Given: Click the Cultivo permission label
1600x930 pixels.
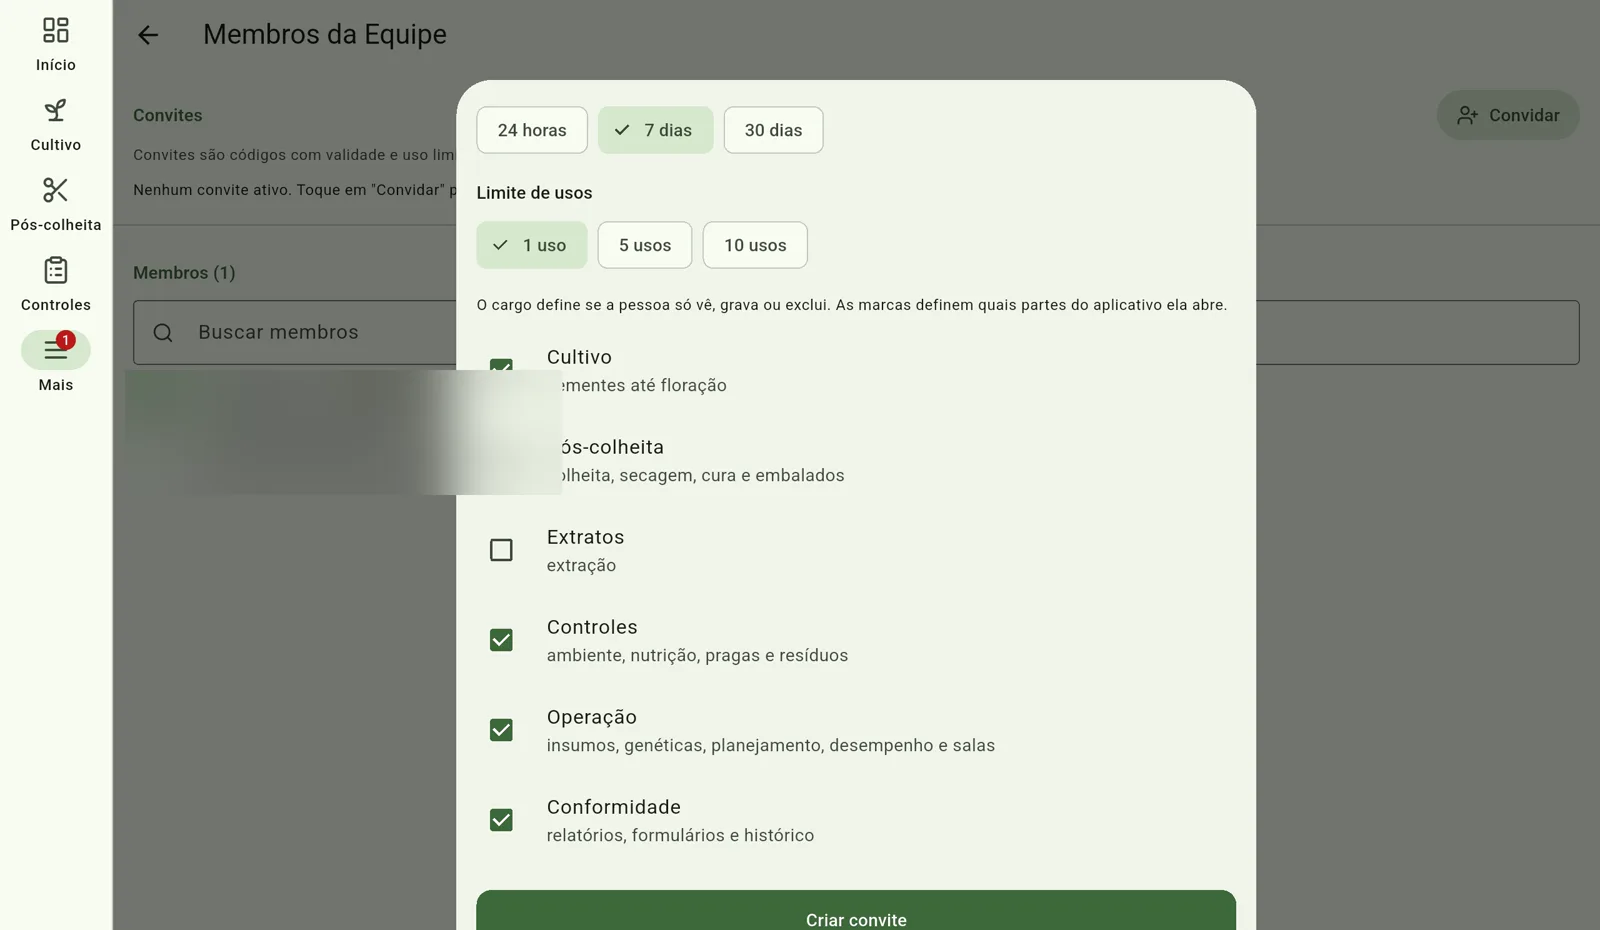Looking at the screenshot, I should 579,357.
